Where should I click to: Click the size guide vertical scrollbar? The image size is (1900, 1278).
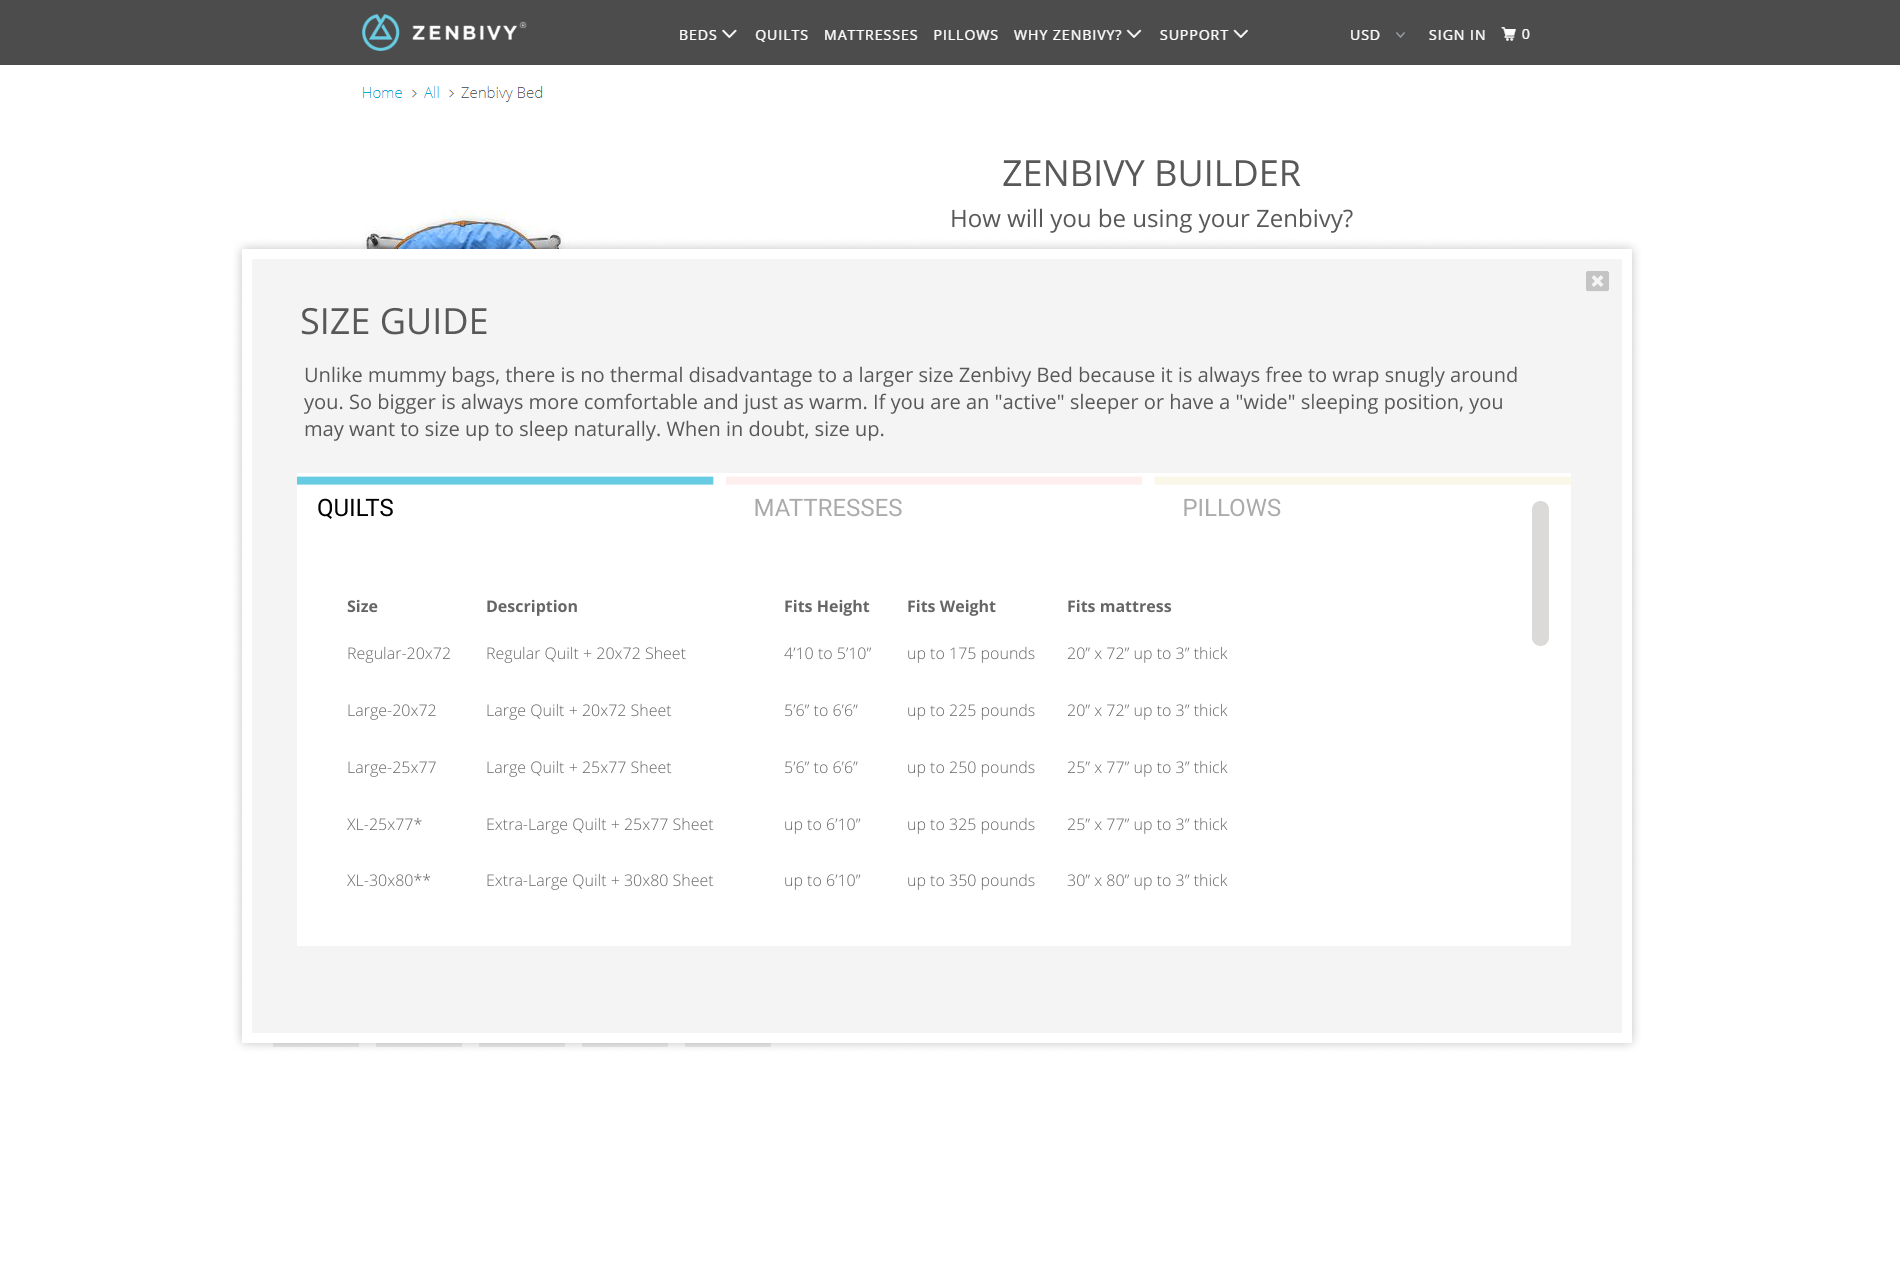point(1540,573)
